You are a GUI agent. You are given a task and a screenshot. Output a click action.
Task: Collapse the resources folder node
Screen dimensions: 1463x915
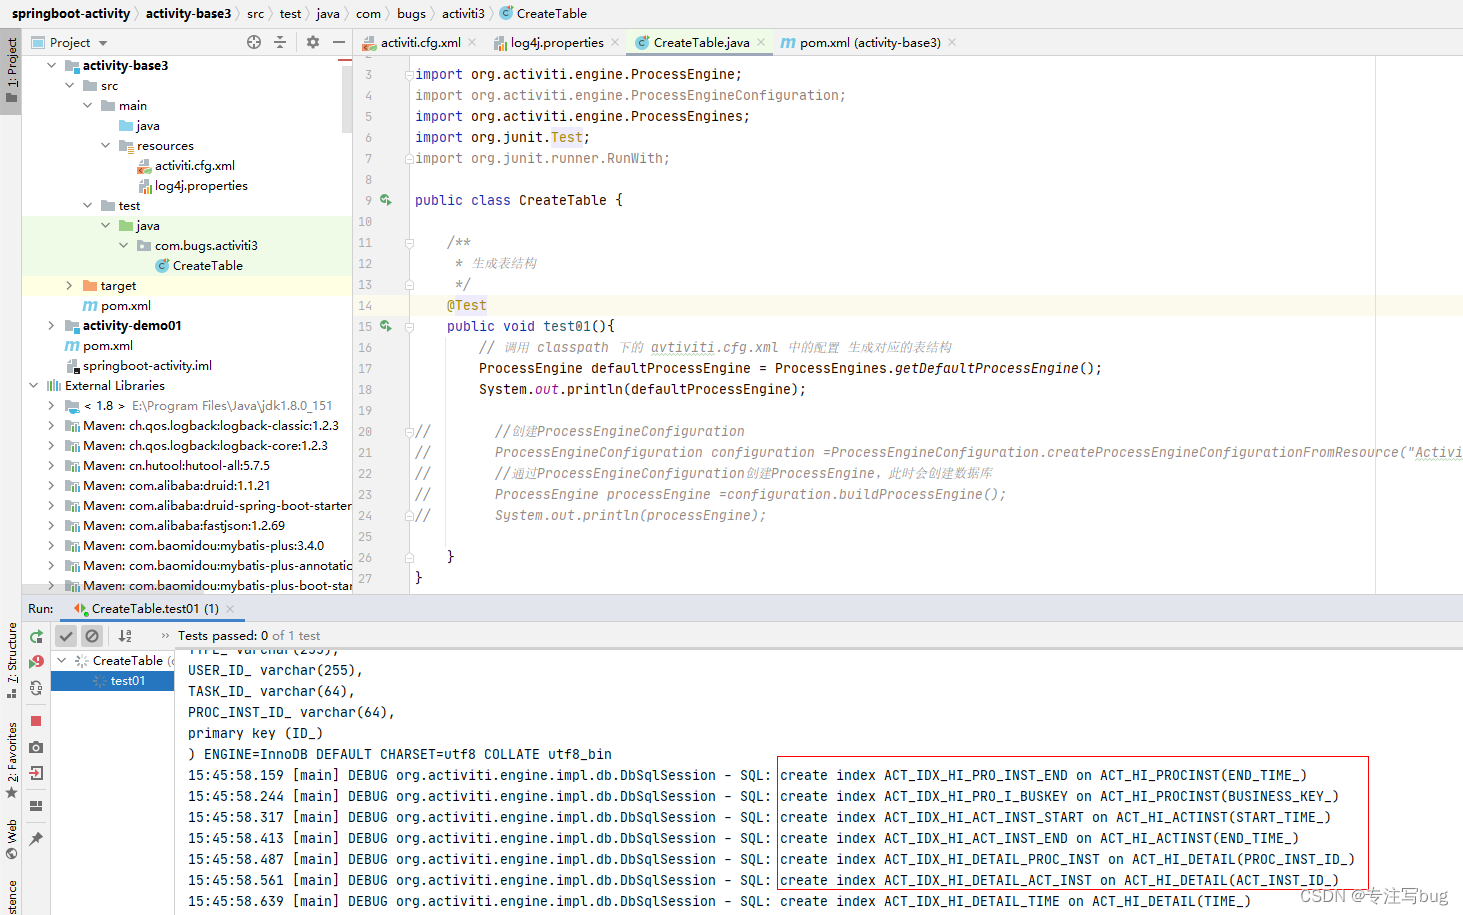tap(106, 145)
